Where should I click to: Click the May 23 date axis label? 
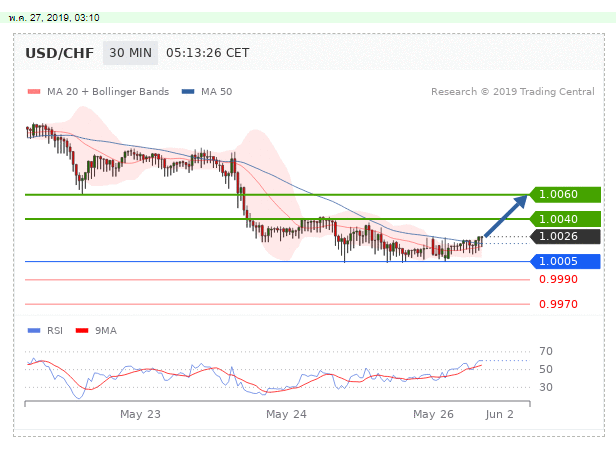coord(140,414)
